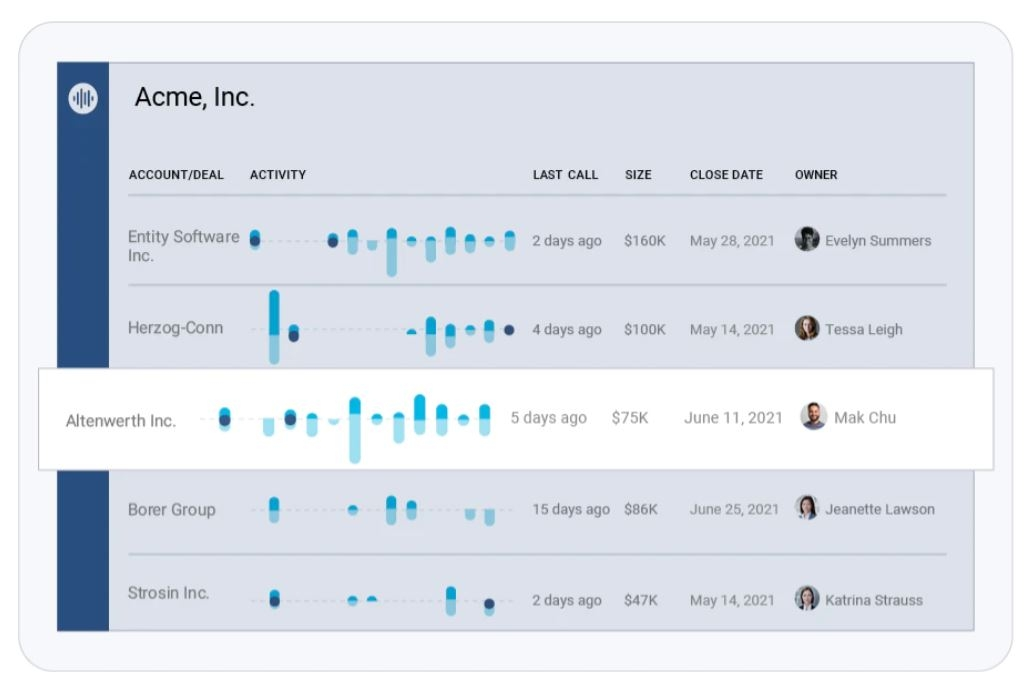
Task: Click the 5 days ago cell
Action: (548, 417)
